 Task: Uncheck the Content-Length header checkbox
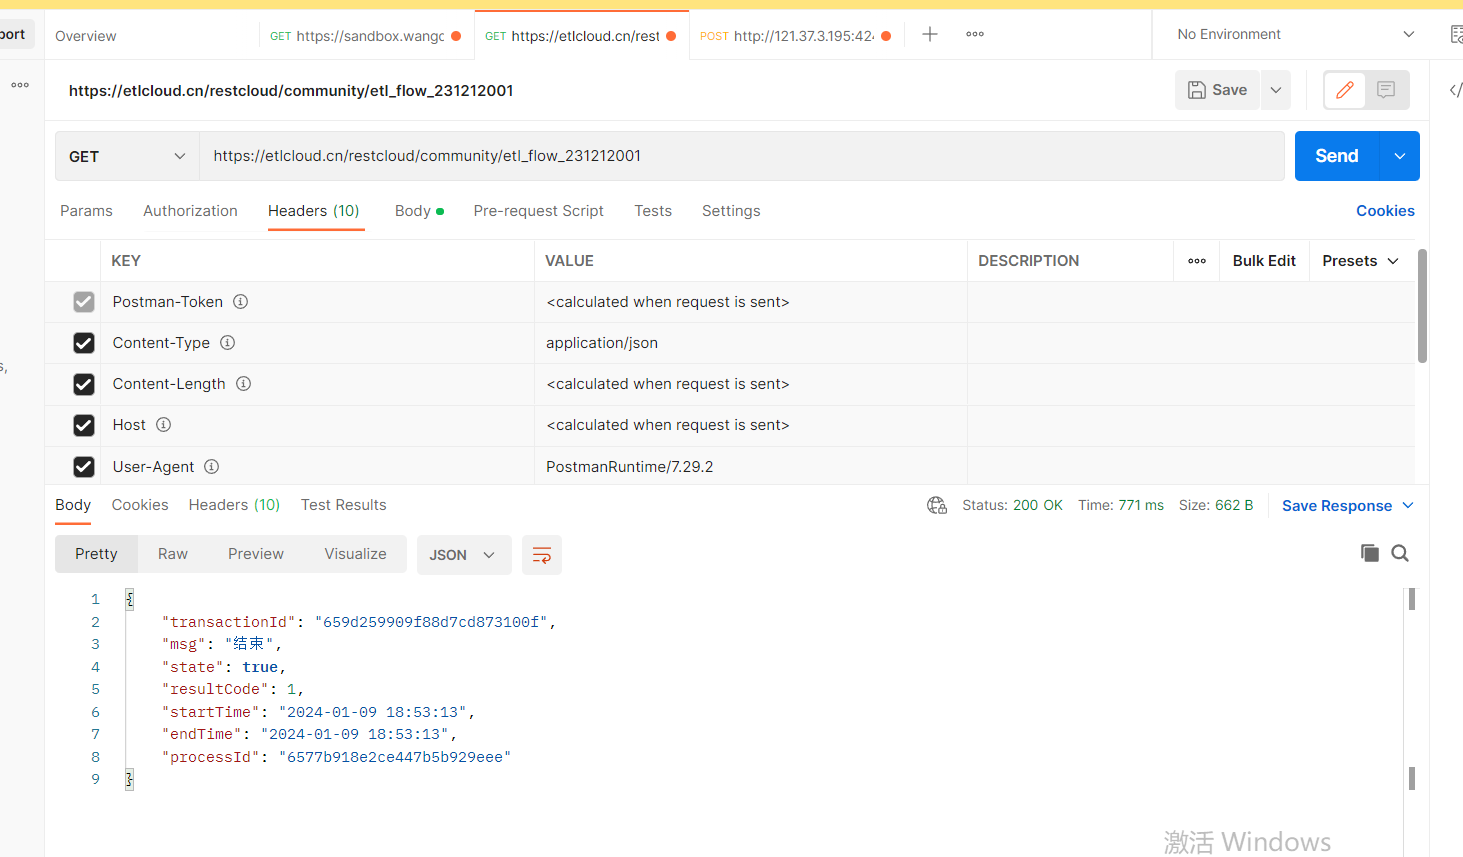[84, 384]
